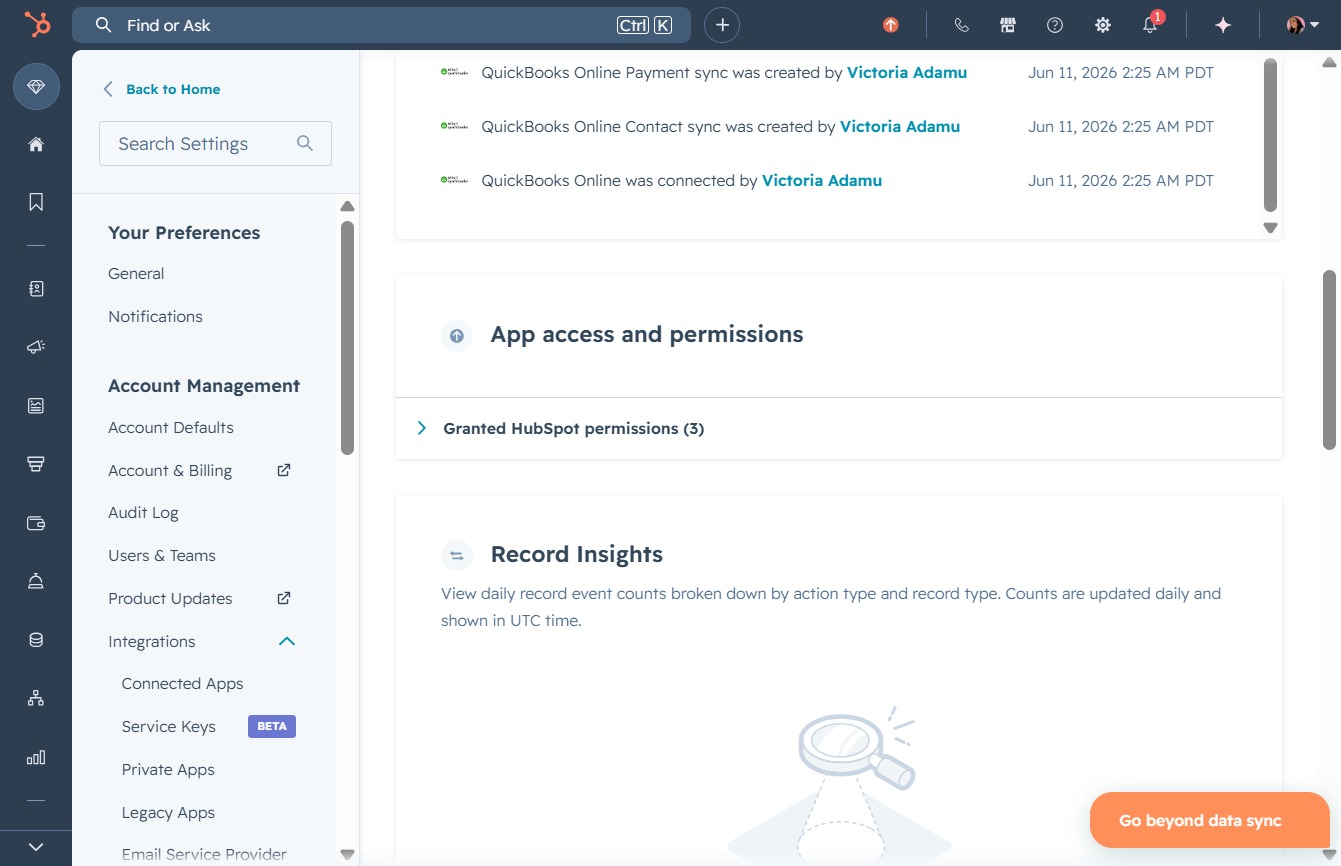Image resolution: width=1341 pixels, height=866 pixels.
Task: Open the calling phone icon
Action: coord(961,25)
